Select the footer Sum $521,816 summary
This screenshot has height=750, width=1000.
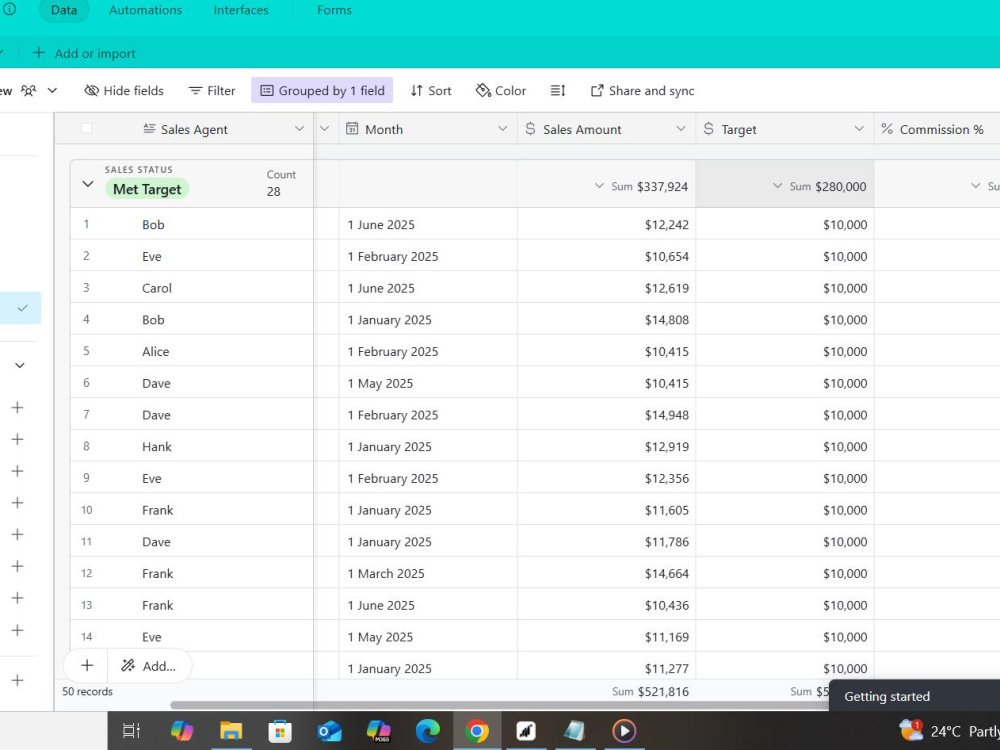[x=651, y=691]
